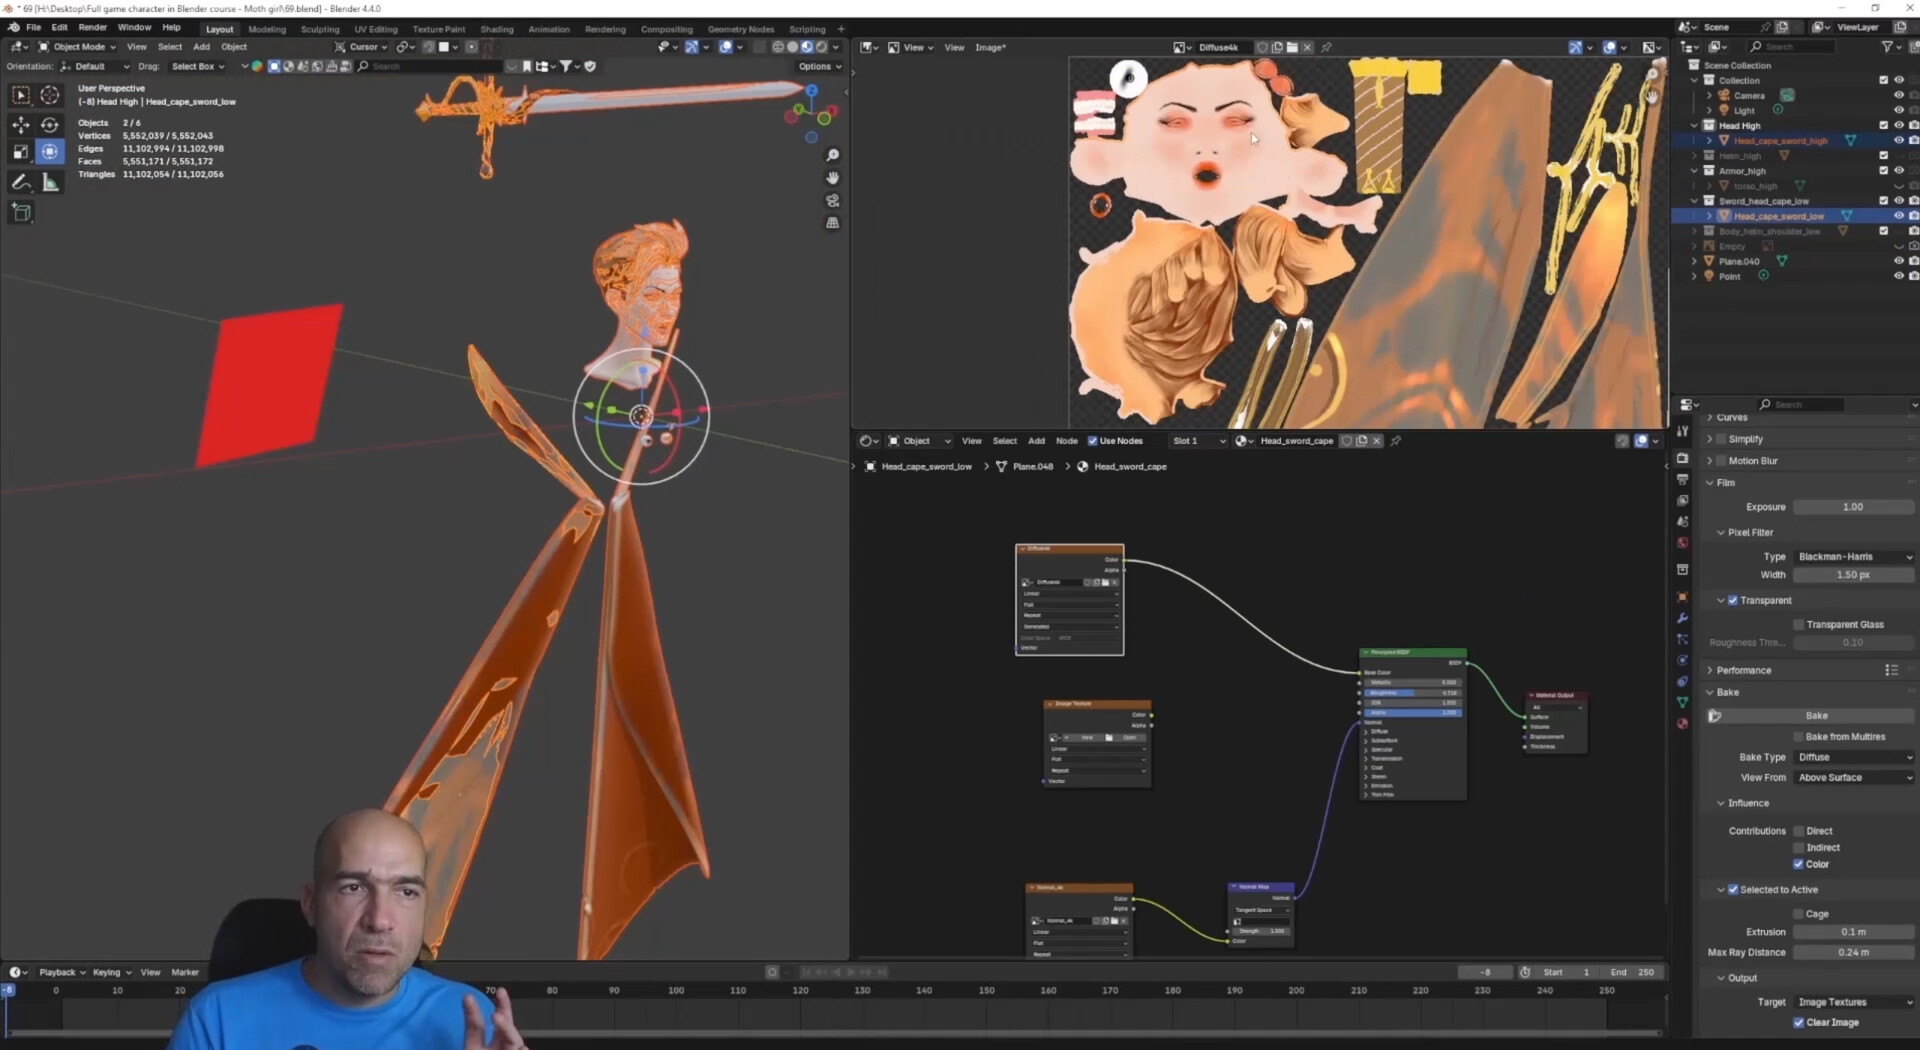Viewport: 1920px width, 1050px height.
Task: Click Max Ray Distance field 0.24 m
Action: [1854, 952]
